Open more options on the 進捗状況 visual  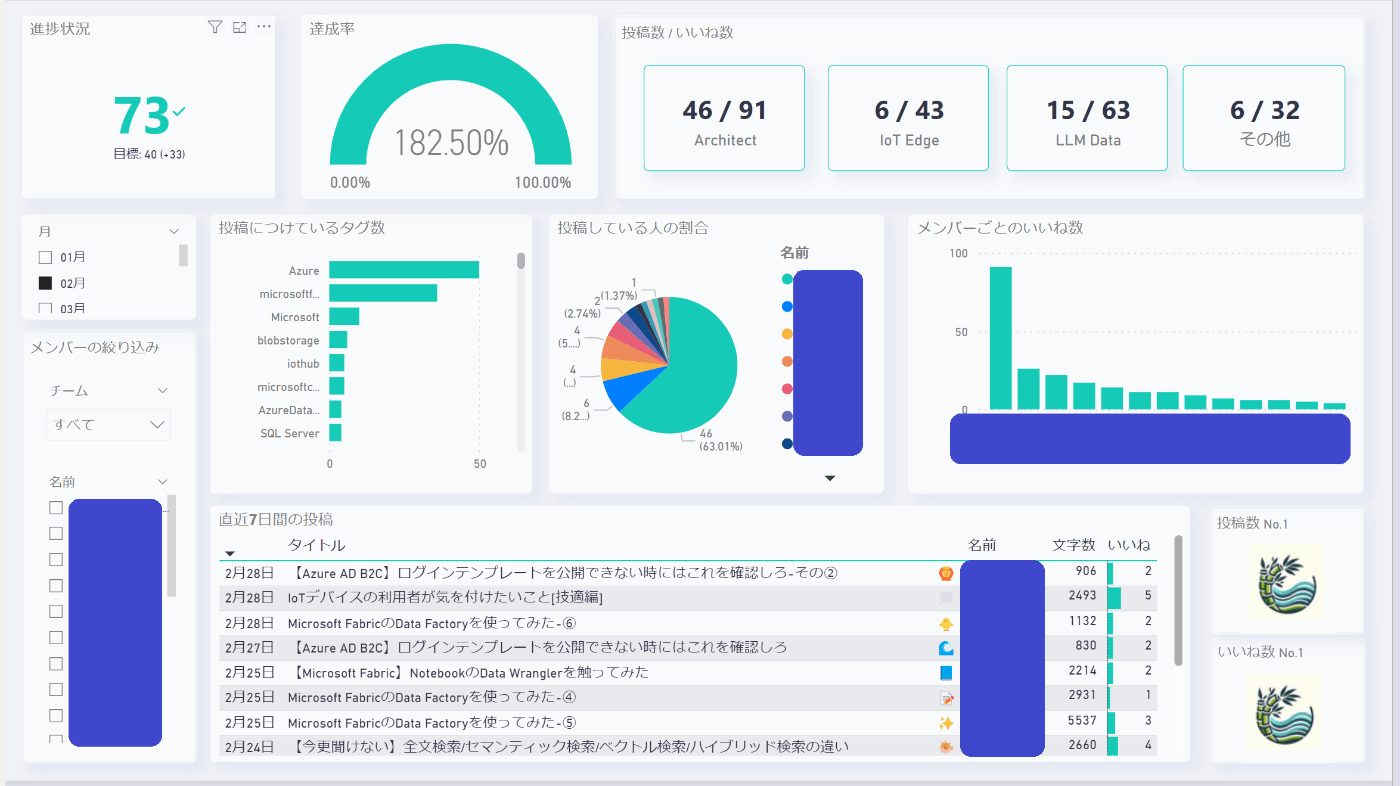(264, 27)
